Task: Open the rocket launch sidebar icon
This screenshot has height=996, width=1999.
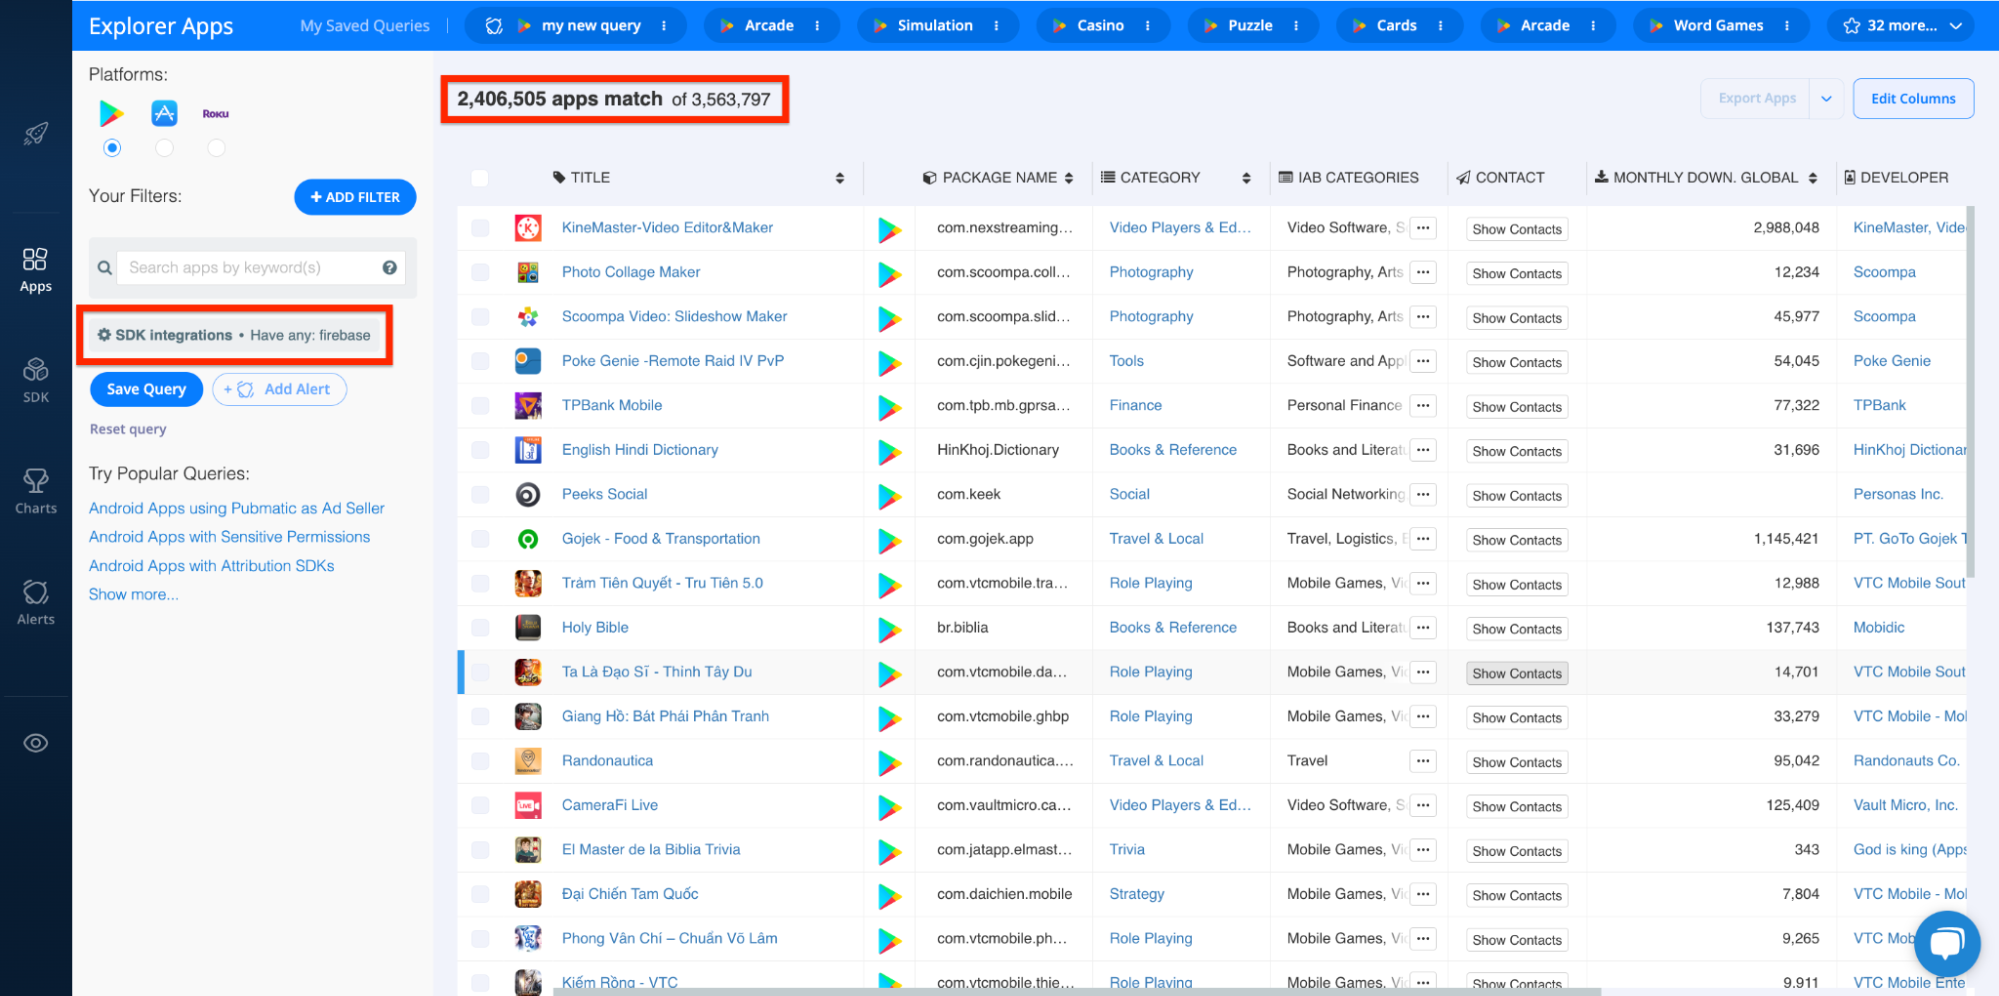Action: tap(36, 133)
